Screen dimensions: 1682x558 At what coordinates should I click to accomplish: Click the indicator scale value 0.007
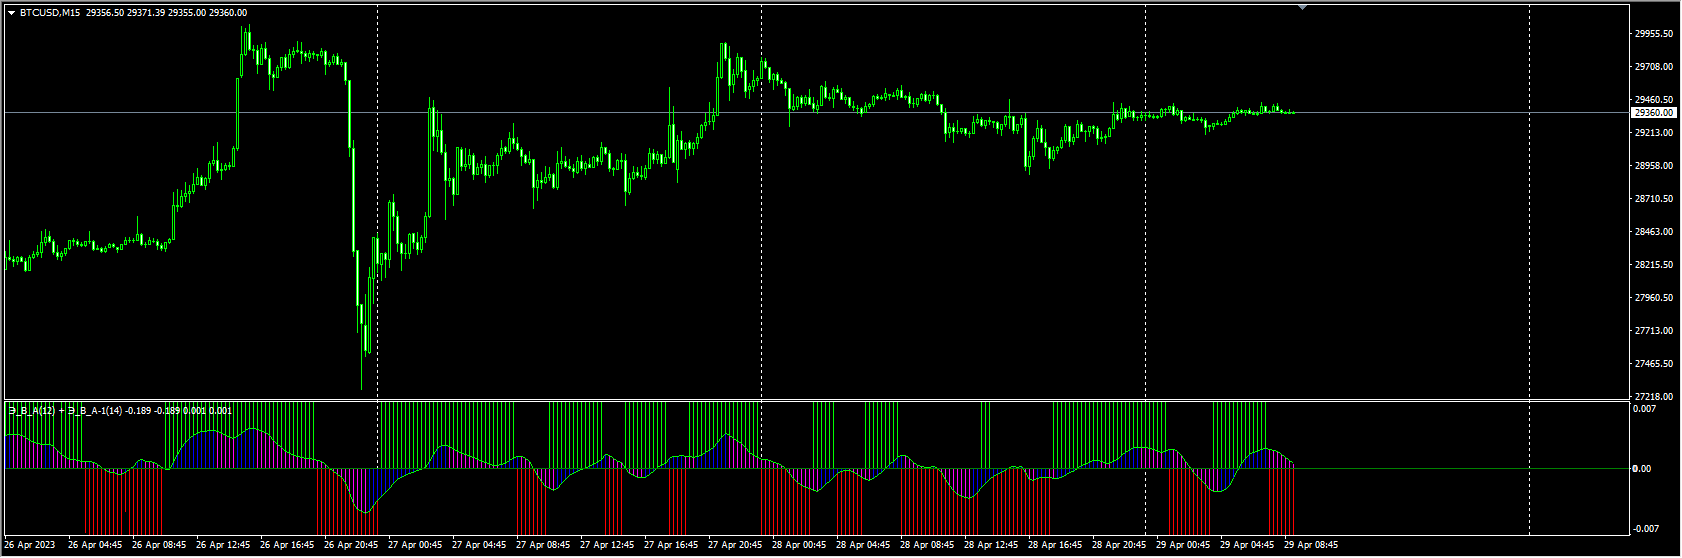[1645, 409]
